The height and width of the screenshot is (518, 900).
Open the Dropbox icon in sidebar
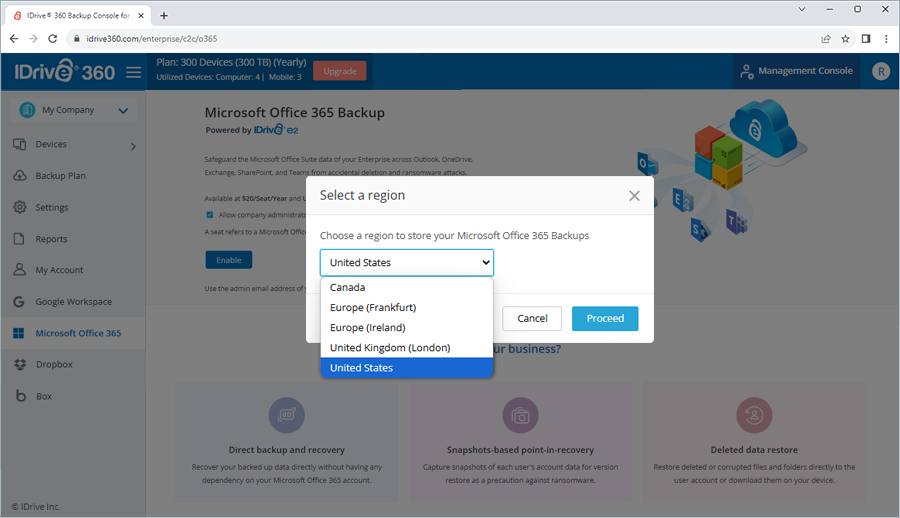[19, 365]
